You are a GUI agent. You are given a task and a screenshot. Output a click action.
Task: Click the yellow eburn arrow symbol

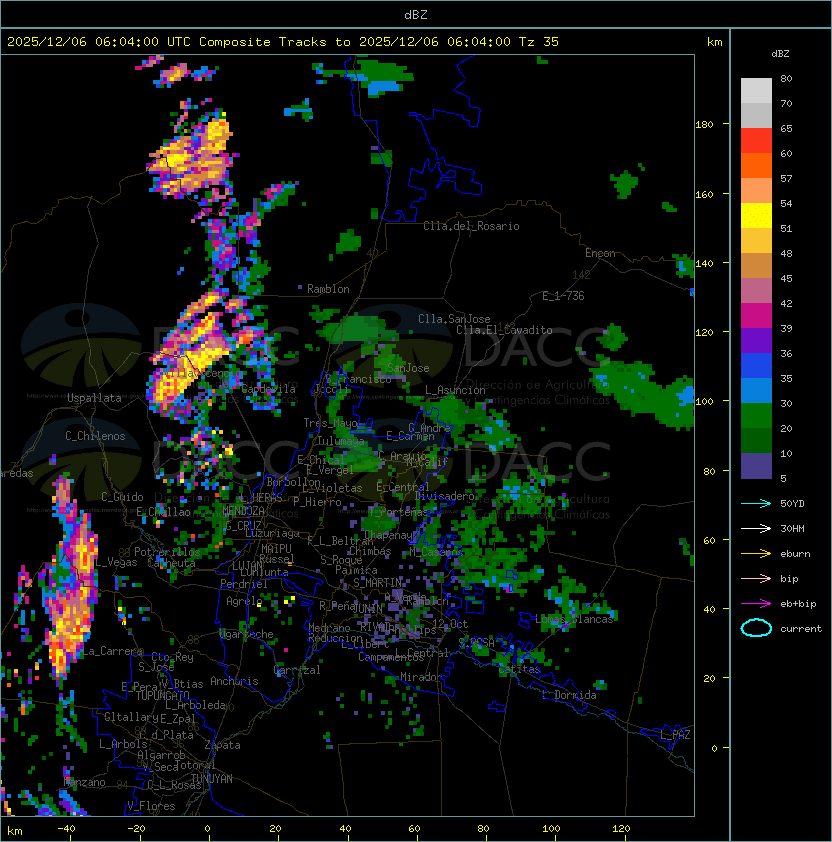756,554
